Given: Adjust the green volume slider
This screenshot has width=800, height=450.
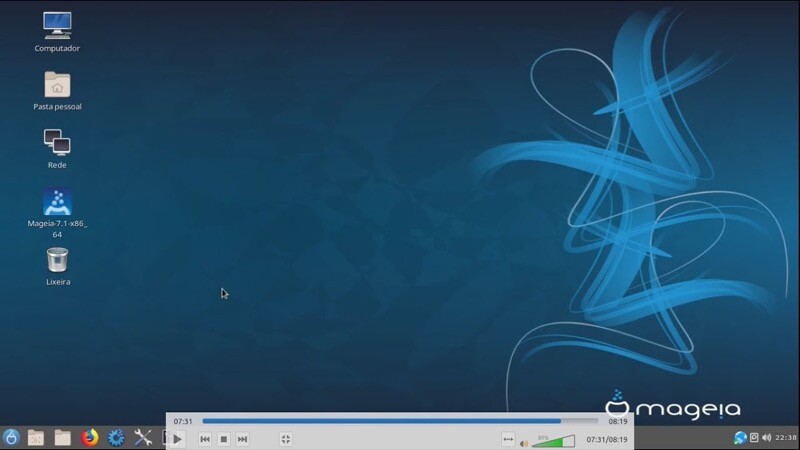Looking at the screenshot, I should pos(553,441).
